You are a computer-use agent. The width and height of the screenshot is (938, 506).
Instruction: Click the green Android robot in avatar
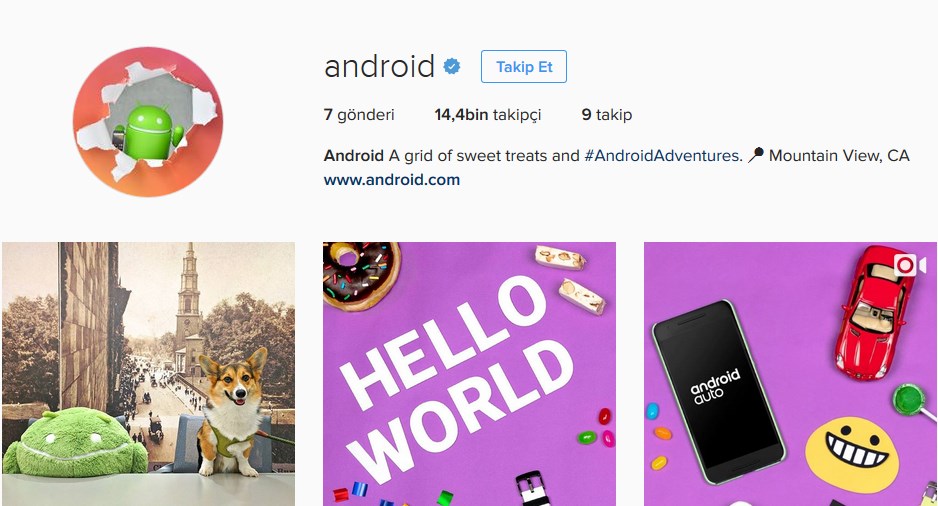(149, 132)
